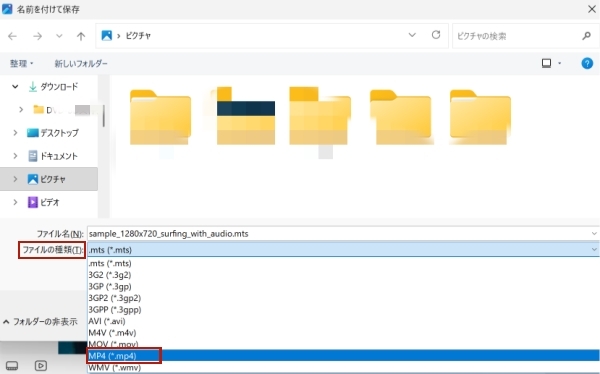Go up one folder level
This screenshot has height=374, width=600.
pyautogui.click(x=81, y=36)
